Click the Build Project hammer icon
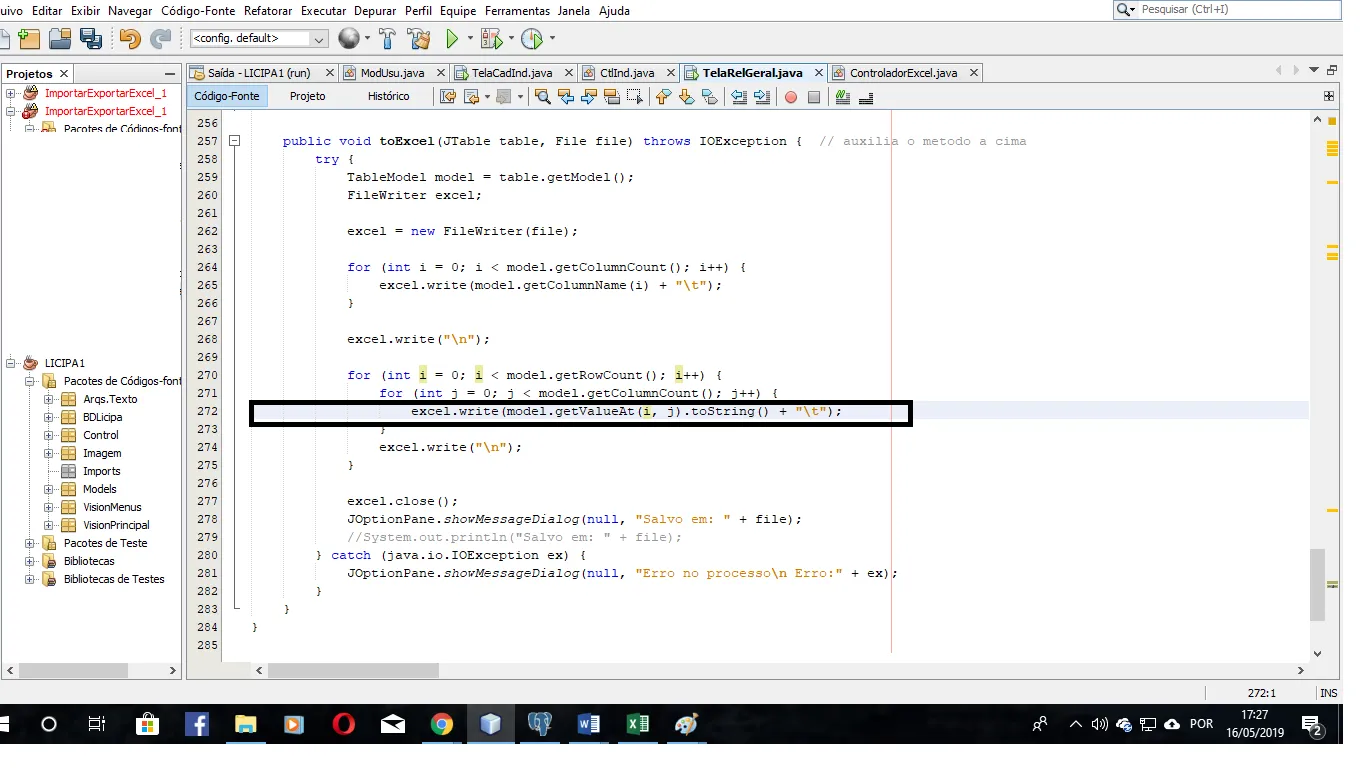Image resolution: width=1366 pixels, height=768 pixels. click(x=387, y=39)
